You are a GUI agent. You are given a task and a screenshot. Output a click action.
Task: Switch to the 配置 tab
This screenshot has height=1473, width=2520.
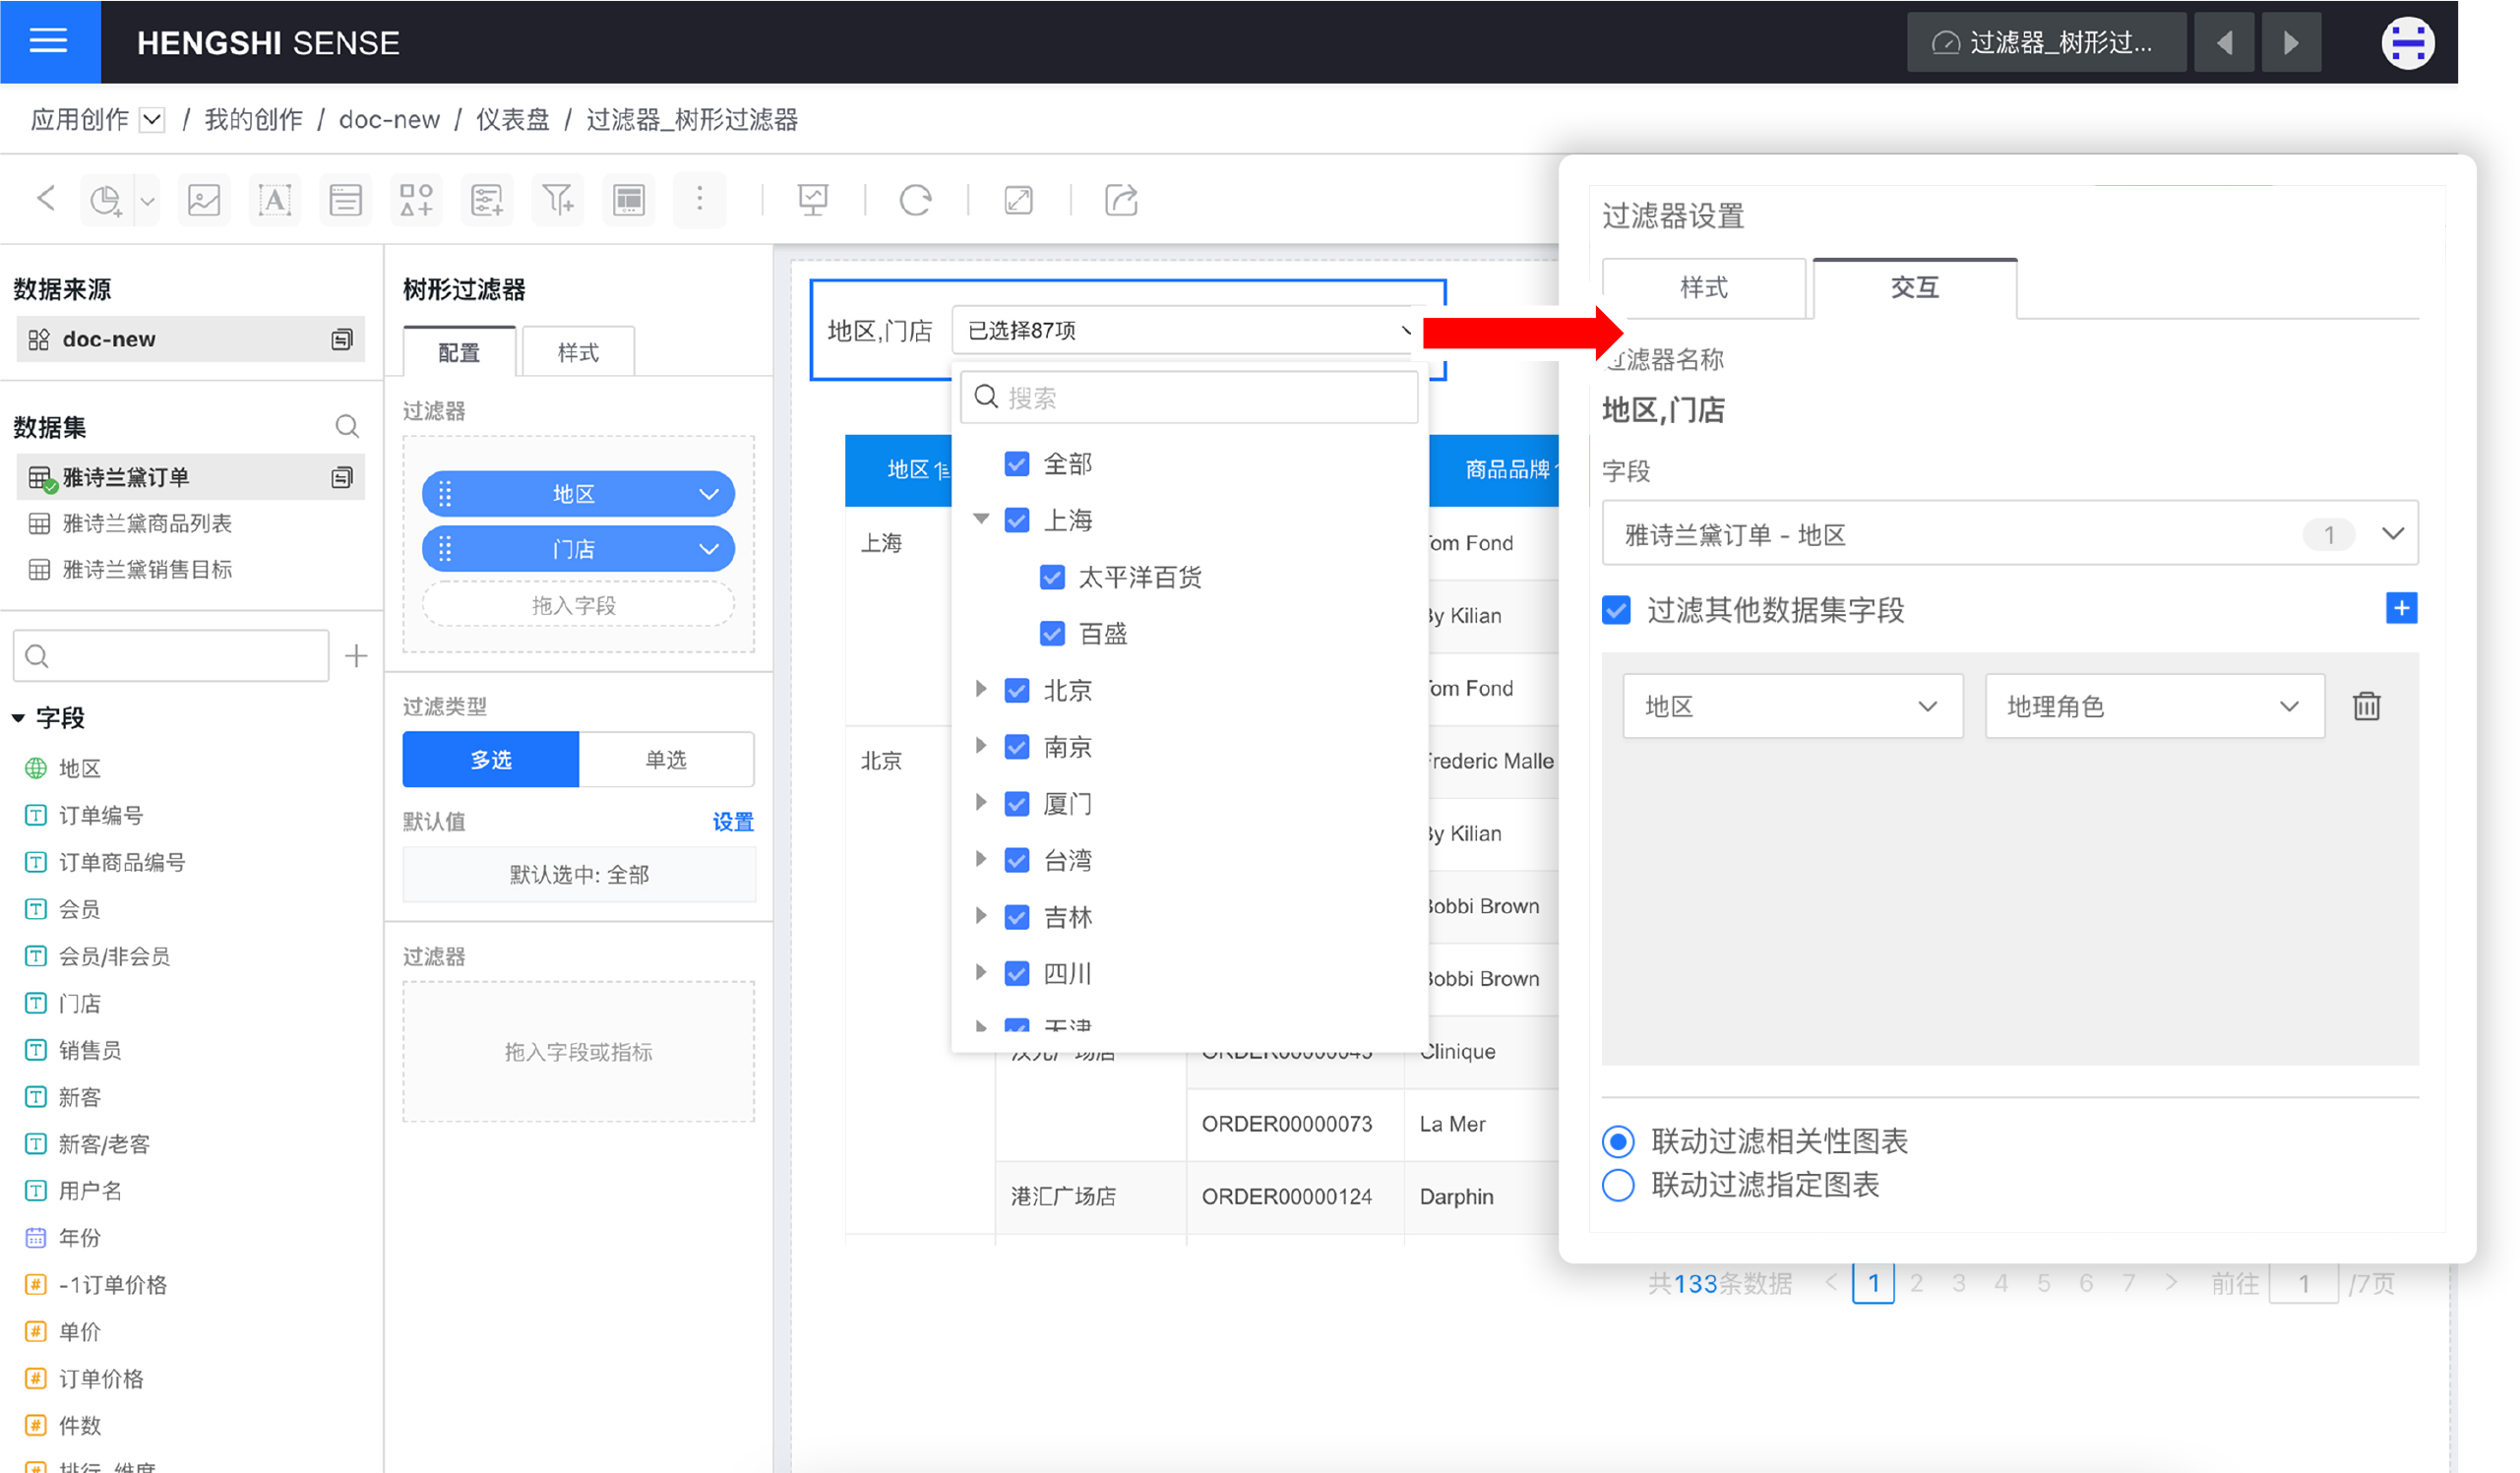click(459, 352)
